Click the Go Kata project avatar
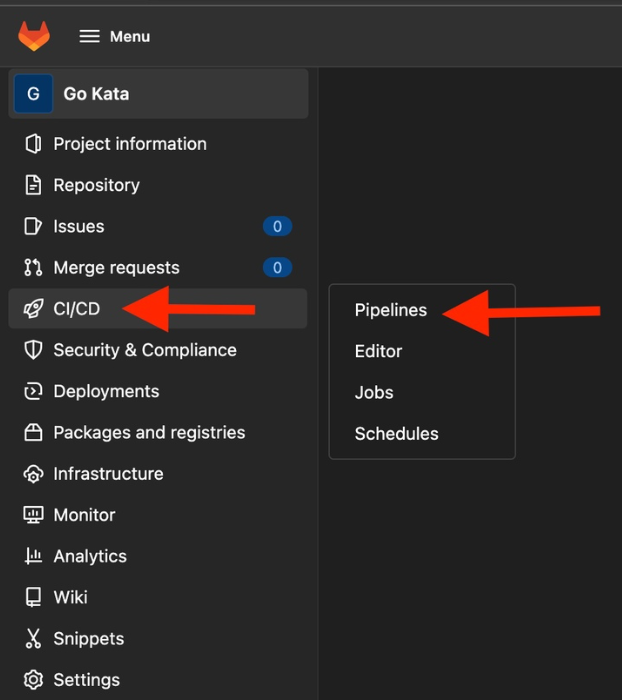This screenshot has width=622, height=700. click(33, 94)
